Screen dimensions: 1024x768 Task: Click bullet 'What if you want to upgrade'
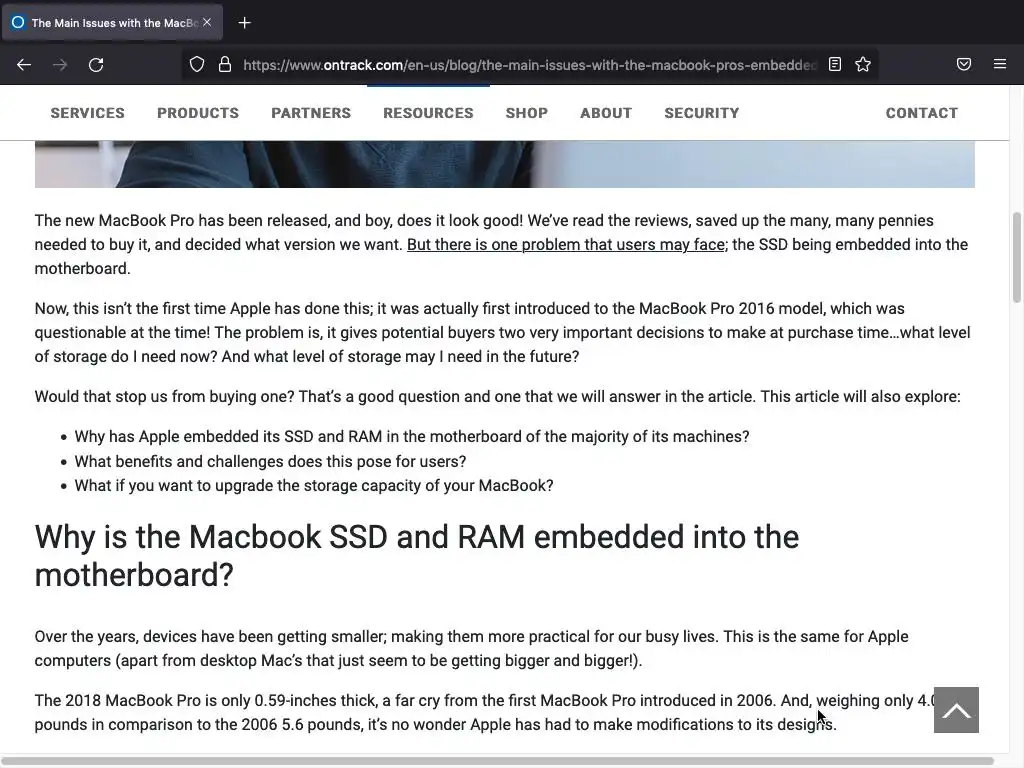[314, 486]
